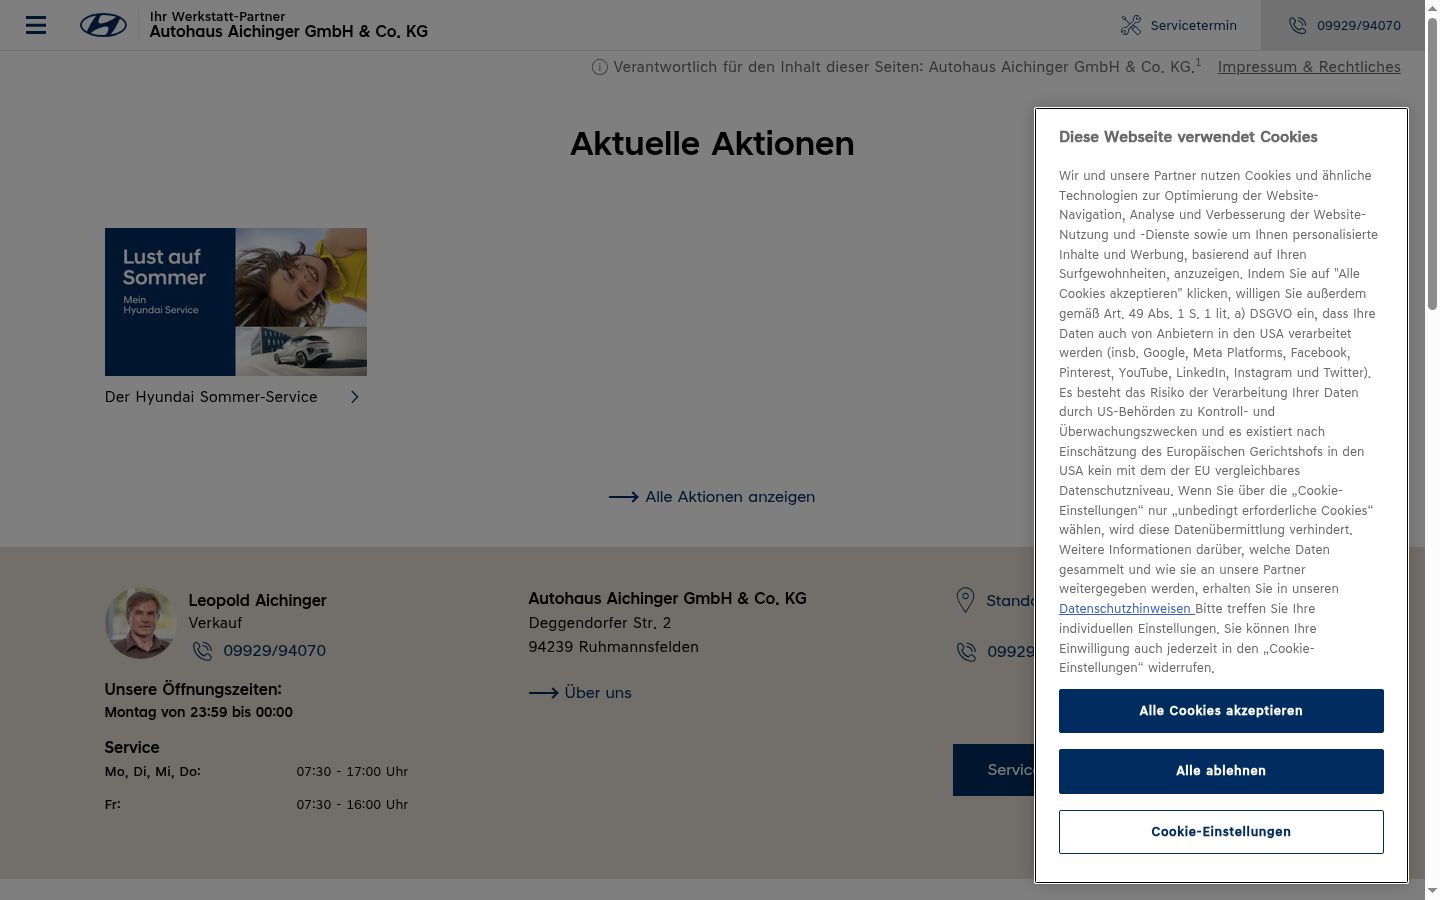Open the Über uns link
1440x900 pixels.
pyautogui.click(x=598, y=693)
